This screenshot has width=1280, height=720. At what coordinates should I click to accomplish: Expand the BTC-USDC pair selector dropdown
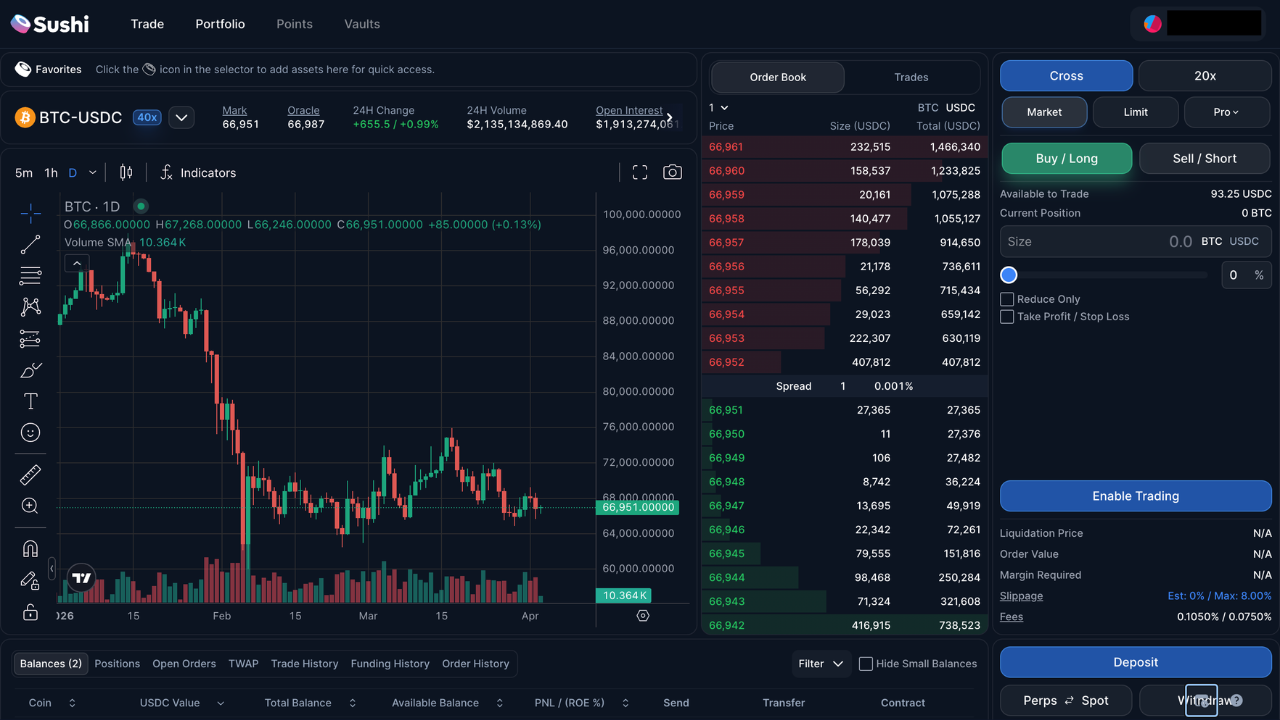pos(181,118)
